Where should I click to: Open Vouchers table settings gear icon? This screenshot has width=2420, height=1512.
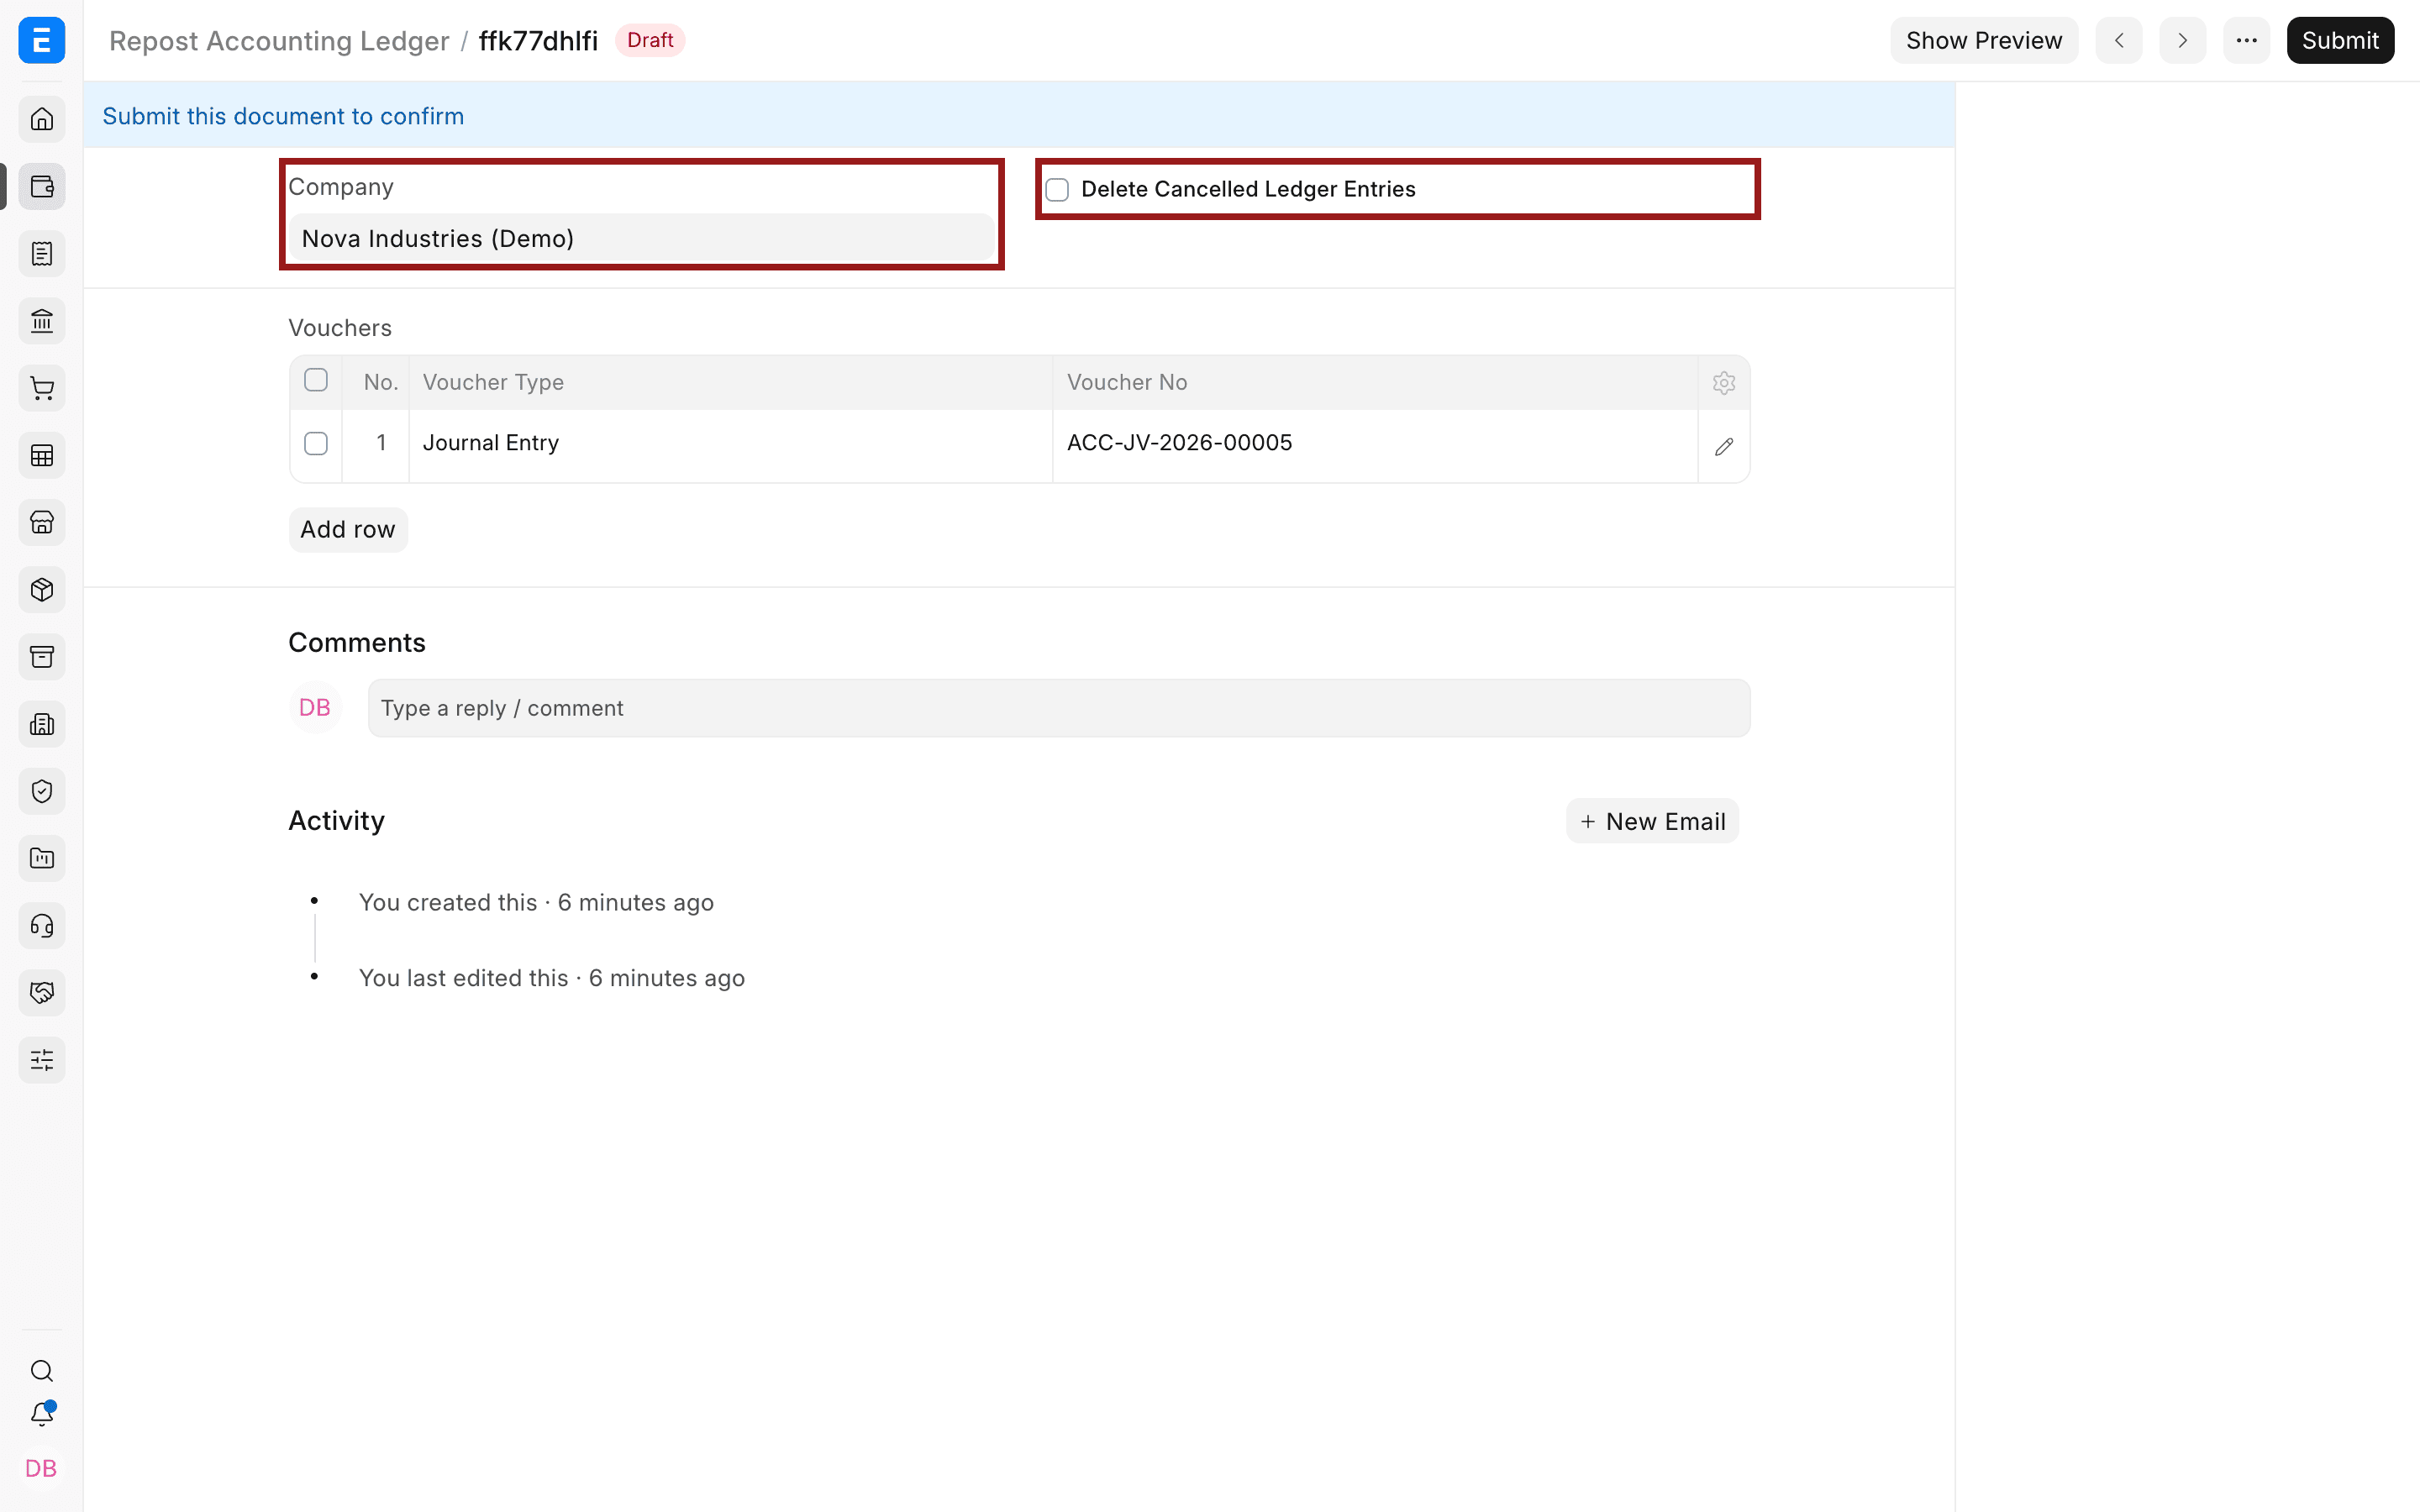1723,383
